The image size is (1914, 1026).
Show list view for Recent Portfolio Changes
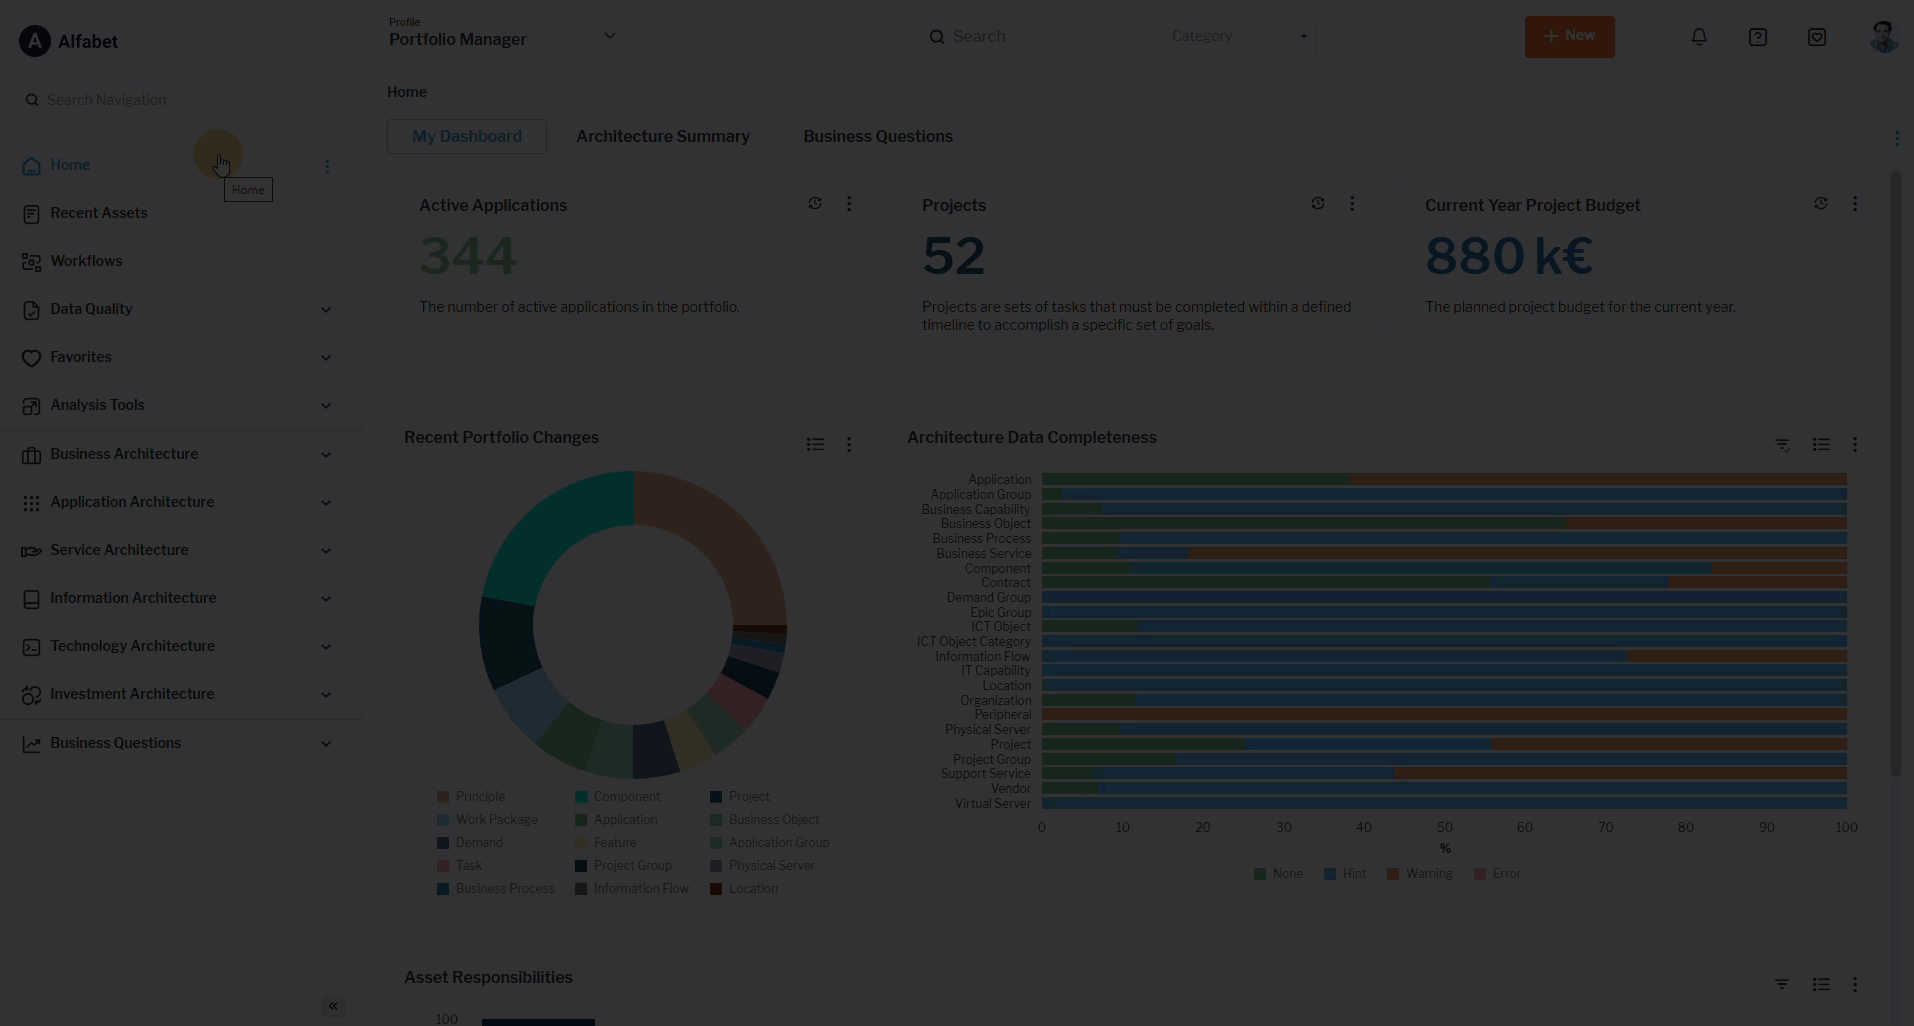coord(815,445)
